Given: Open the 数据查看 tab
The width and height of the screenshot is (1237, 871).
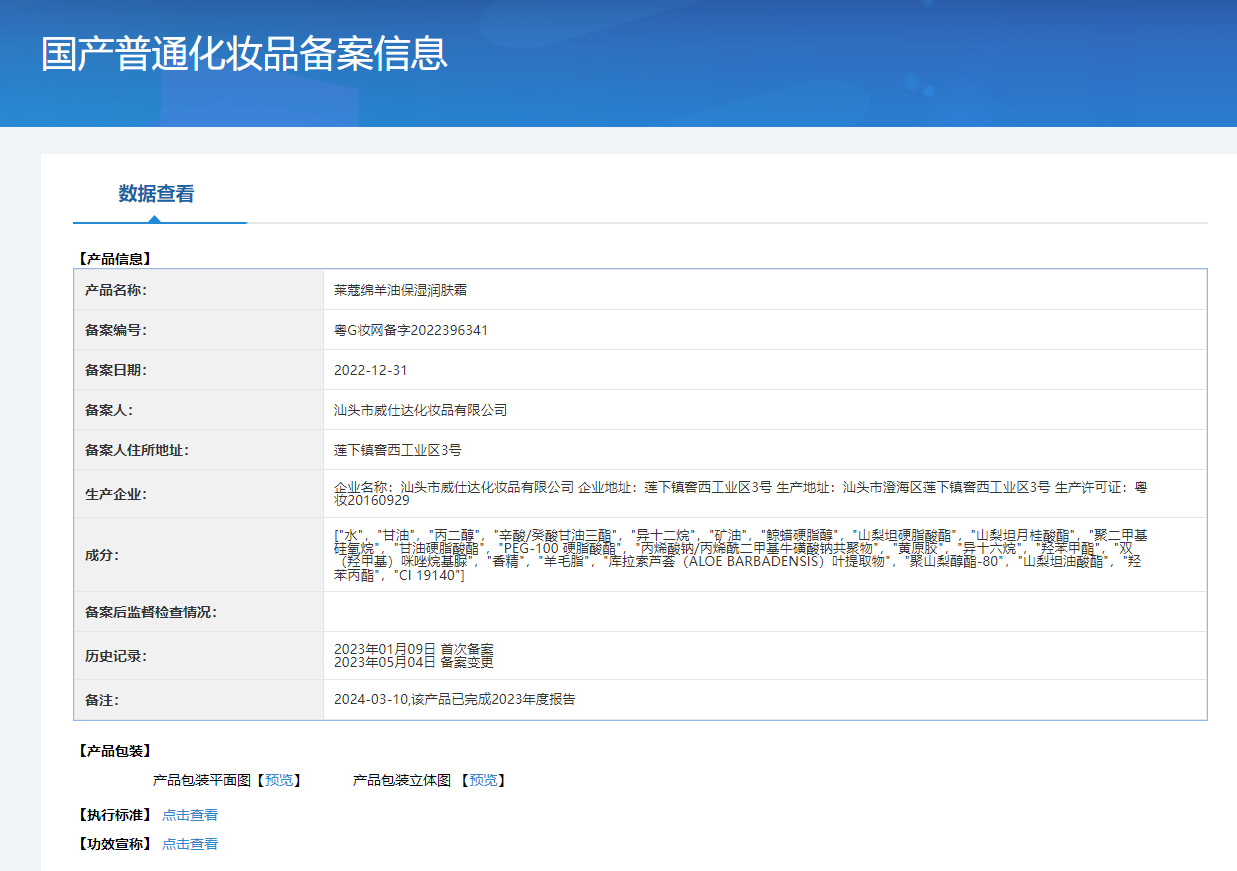Looking at the screenshot, I should (x=156, y=194).
